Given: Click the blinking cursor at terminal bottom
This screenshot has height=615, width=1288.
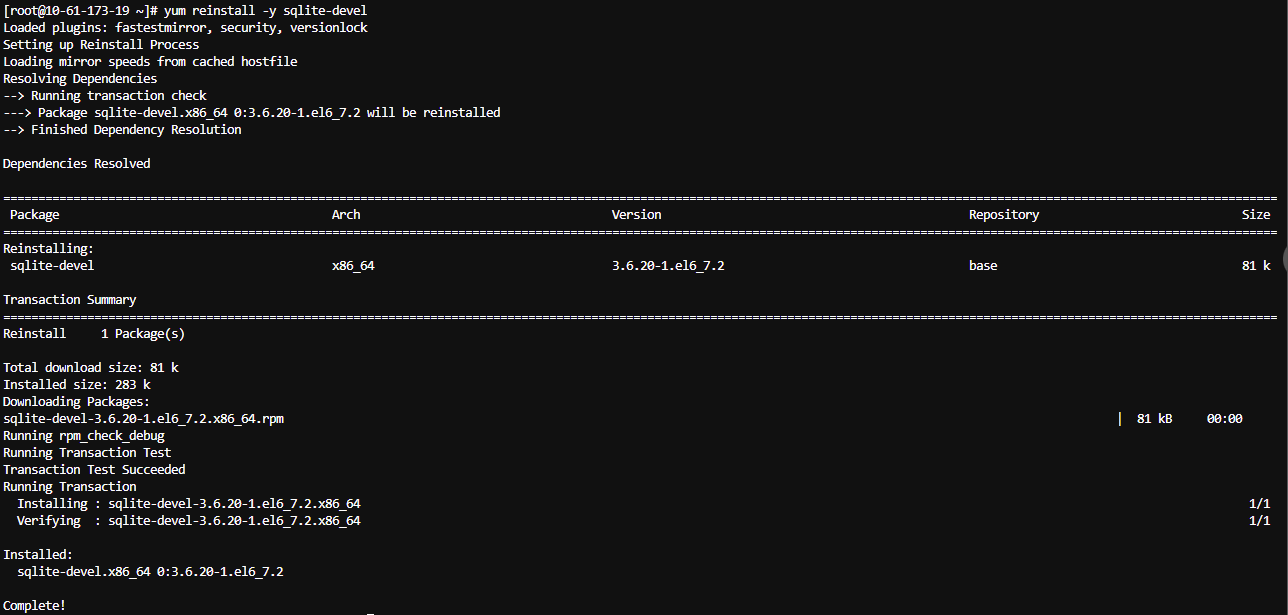Looking at the screenshot, I should click(370, 612).
